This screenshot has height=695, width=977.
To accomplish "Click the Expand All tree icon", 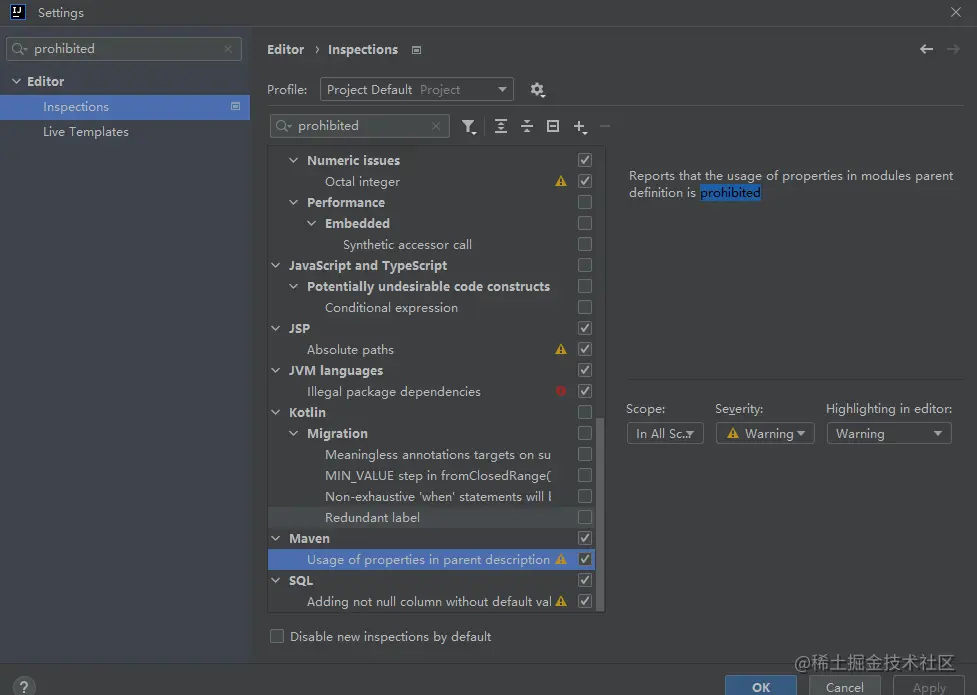I will pos(500,127).
